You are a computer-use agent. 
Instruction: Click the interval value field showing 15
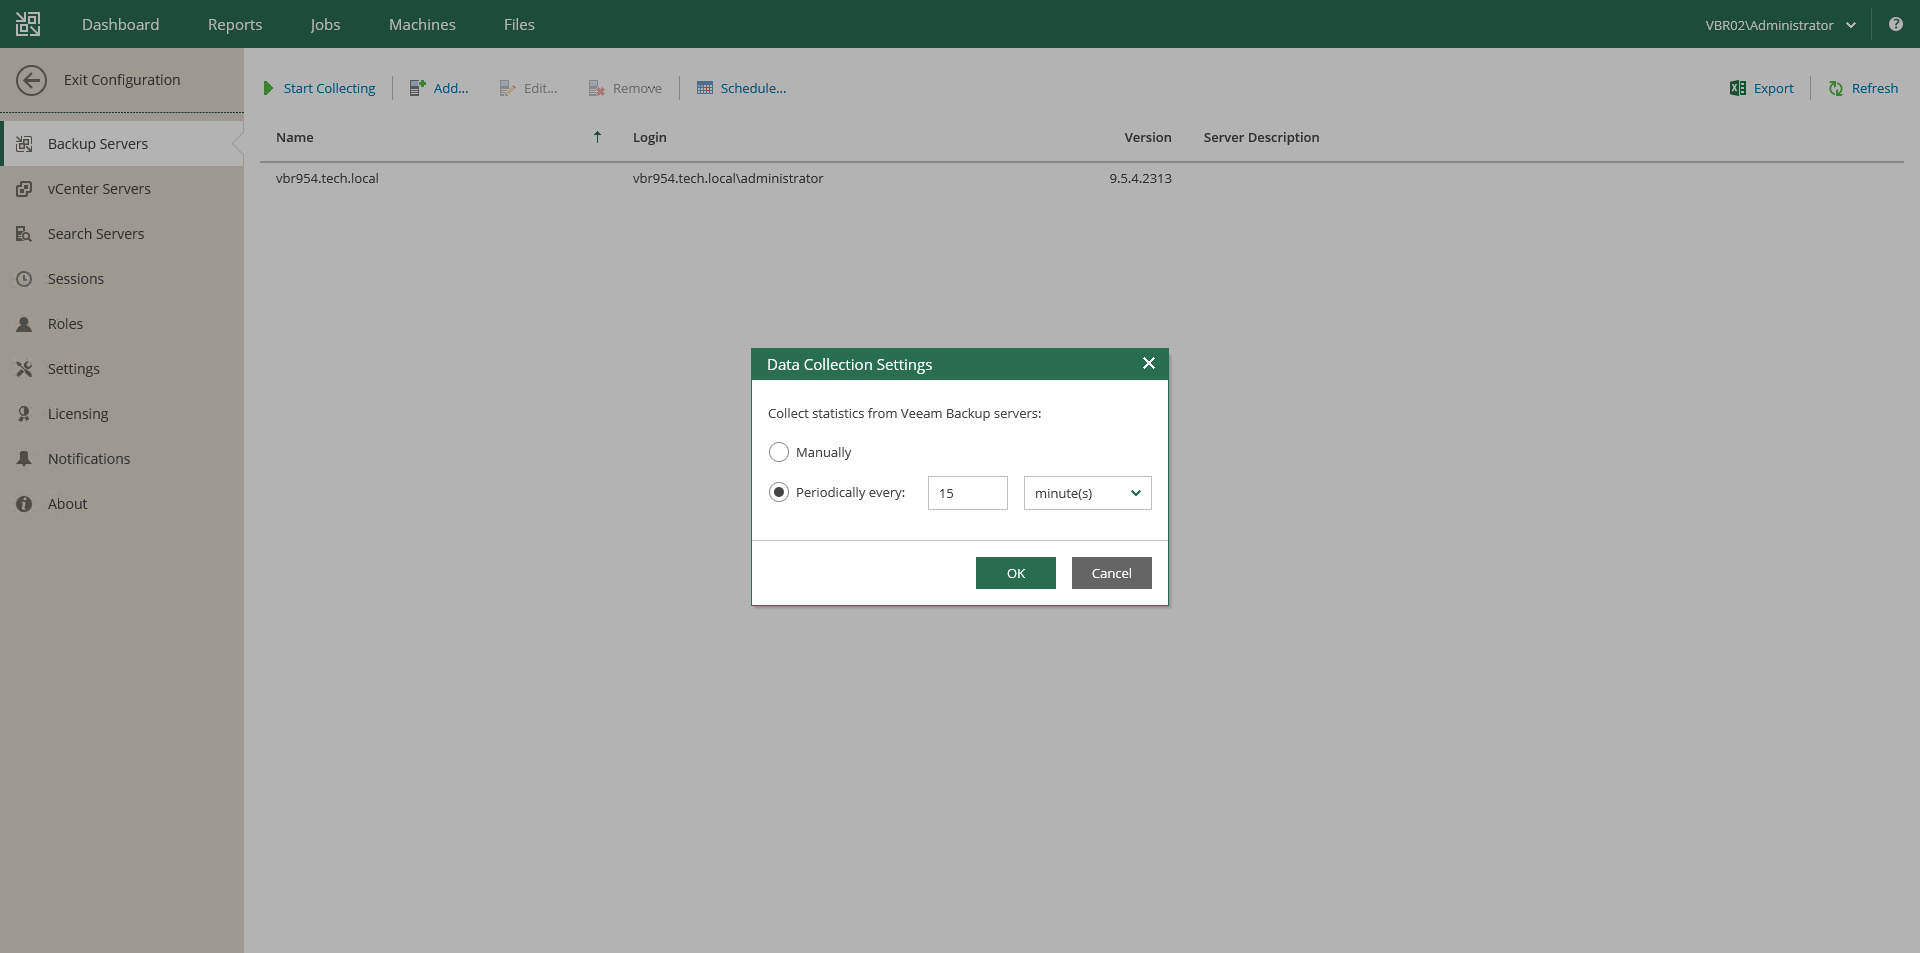[x=968, y=493]
